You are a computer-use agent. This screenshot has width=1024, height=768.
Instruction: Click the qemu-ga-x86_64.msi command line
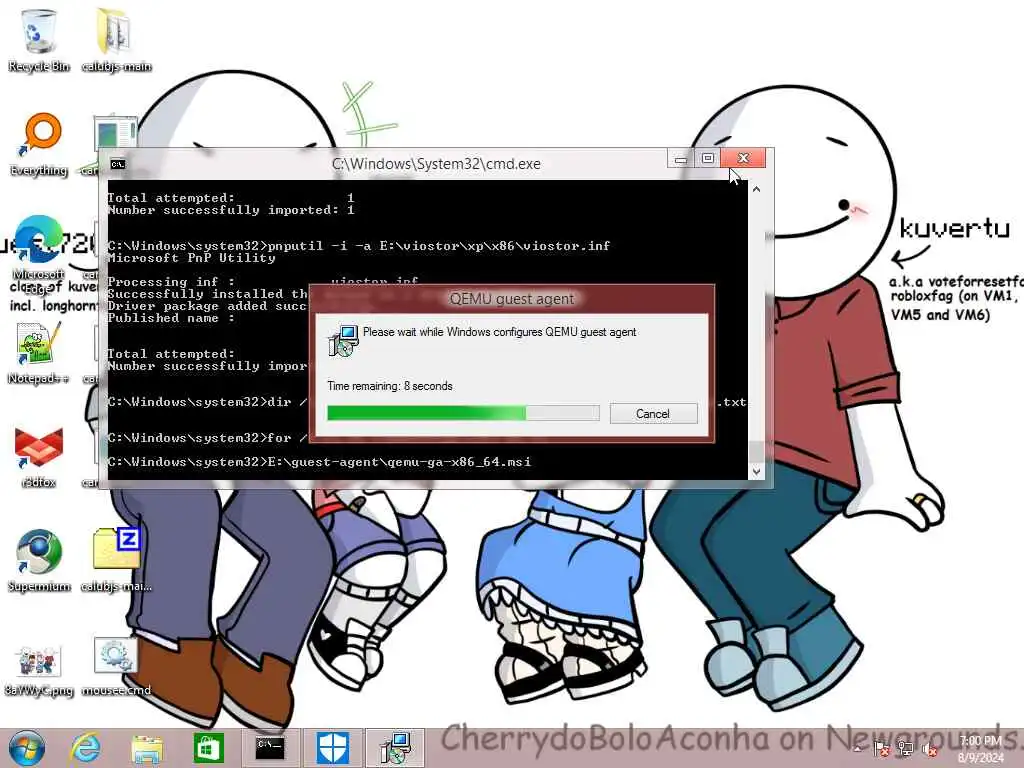pos(319,462)
